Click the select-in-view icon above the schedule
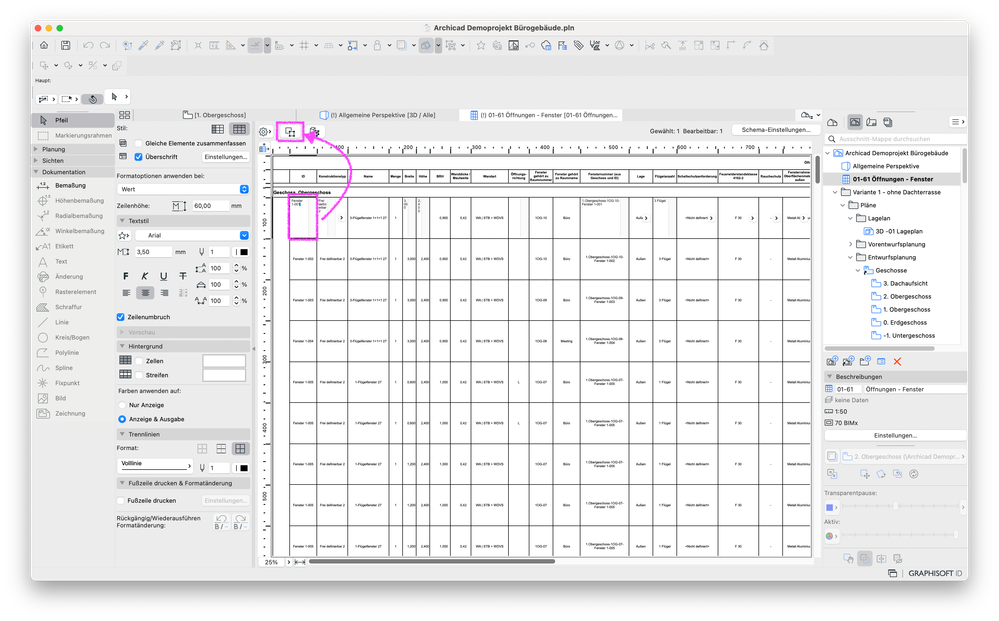Viewport: 999px width, 621px height. [290, 132]
